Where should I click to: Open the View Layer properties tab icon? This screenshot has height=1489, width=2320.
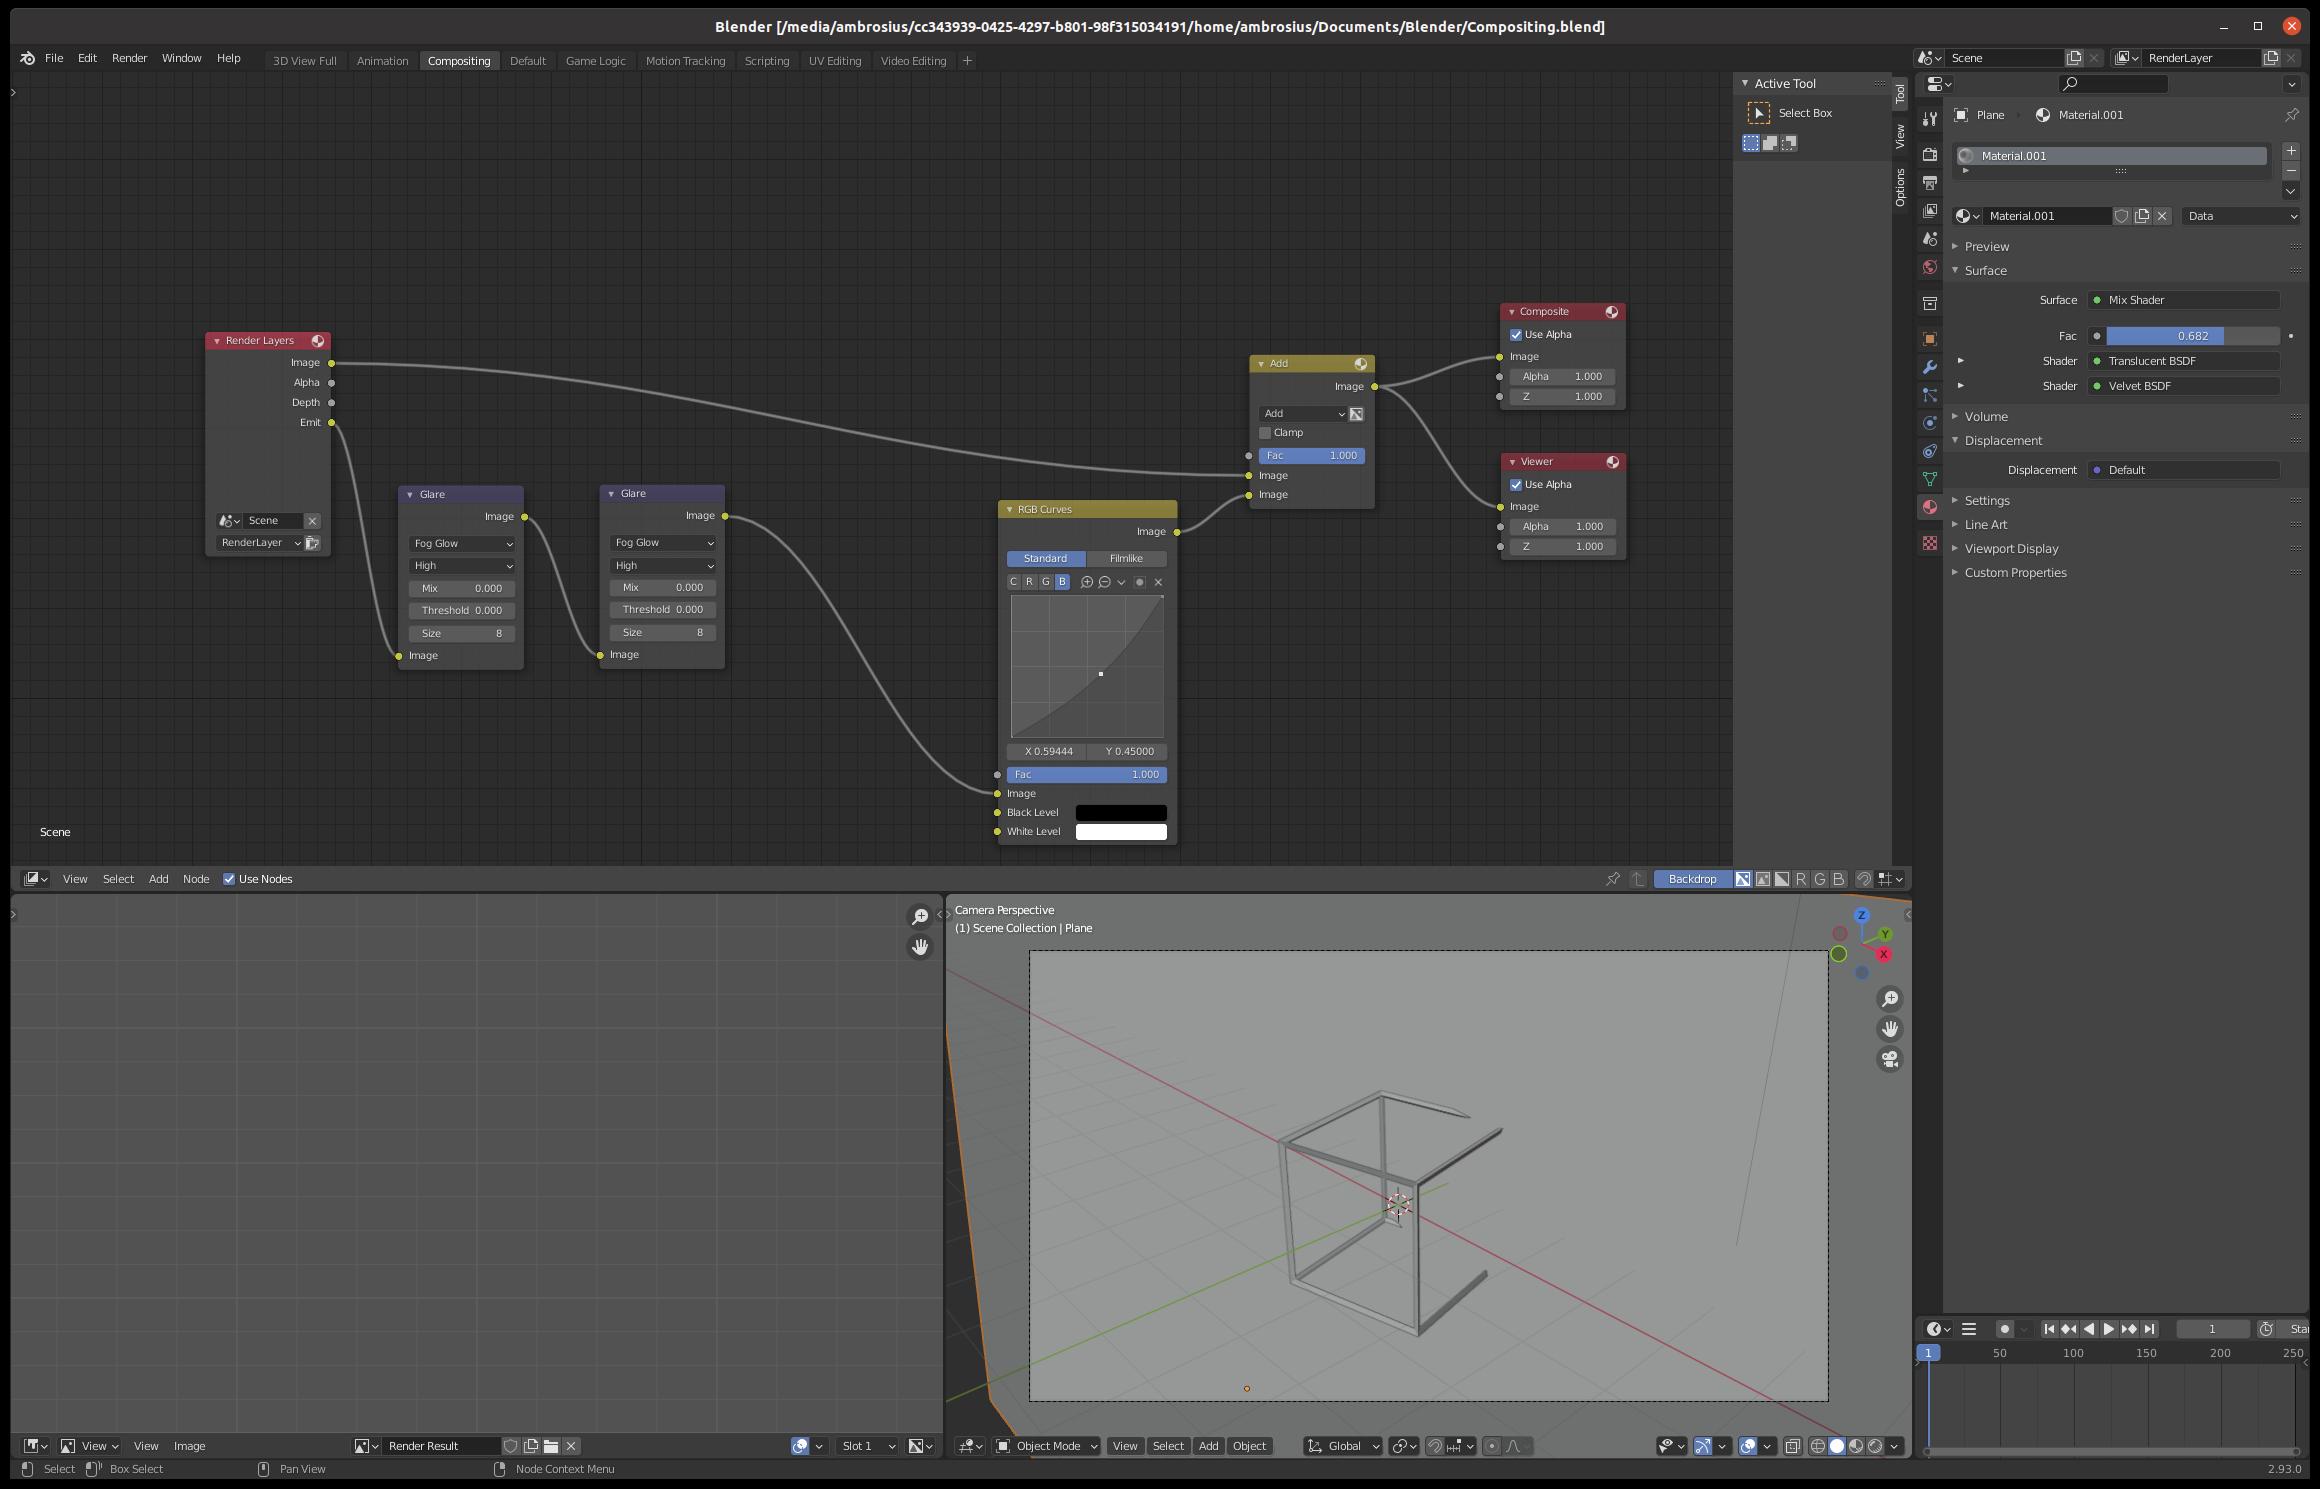pyautogui.click(x=1930, y=211)
